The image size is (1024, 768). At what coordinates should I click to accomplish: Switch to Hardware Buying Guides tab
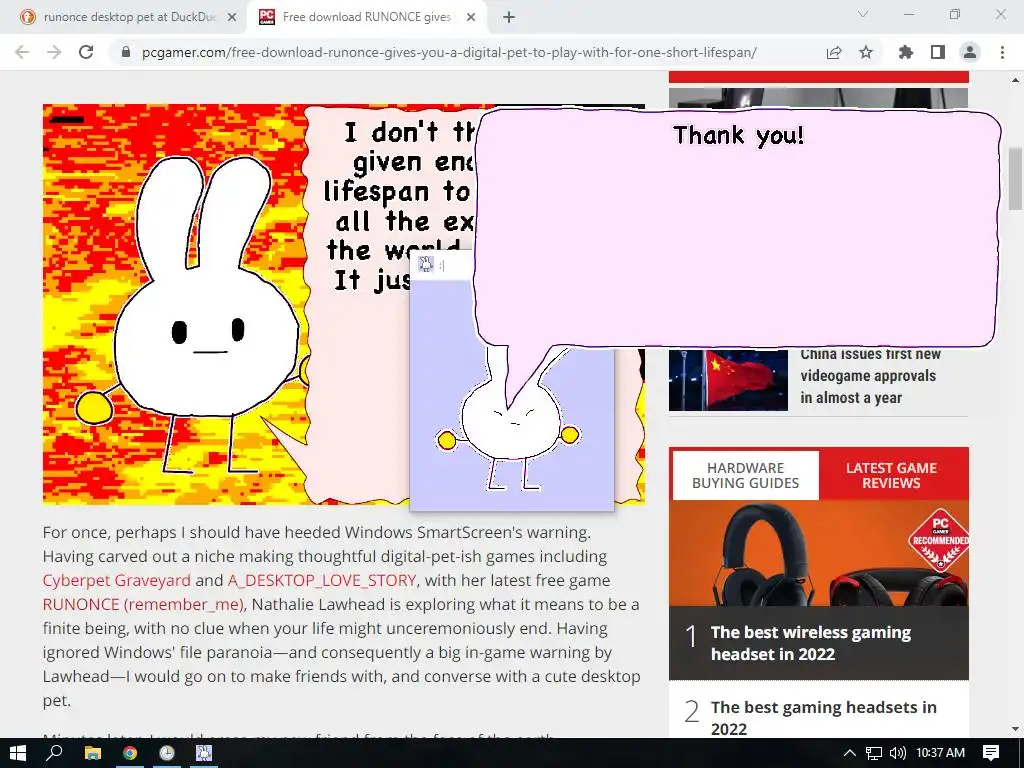745,475
